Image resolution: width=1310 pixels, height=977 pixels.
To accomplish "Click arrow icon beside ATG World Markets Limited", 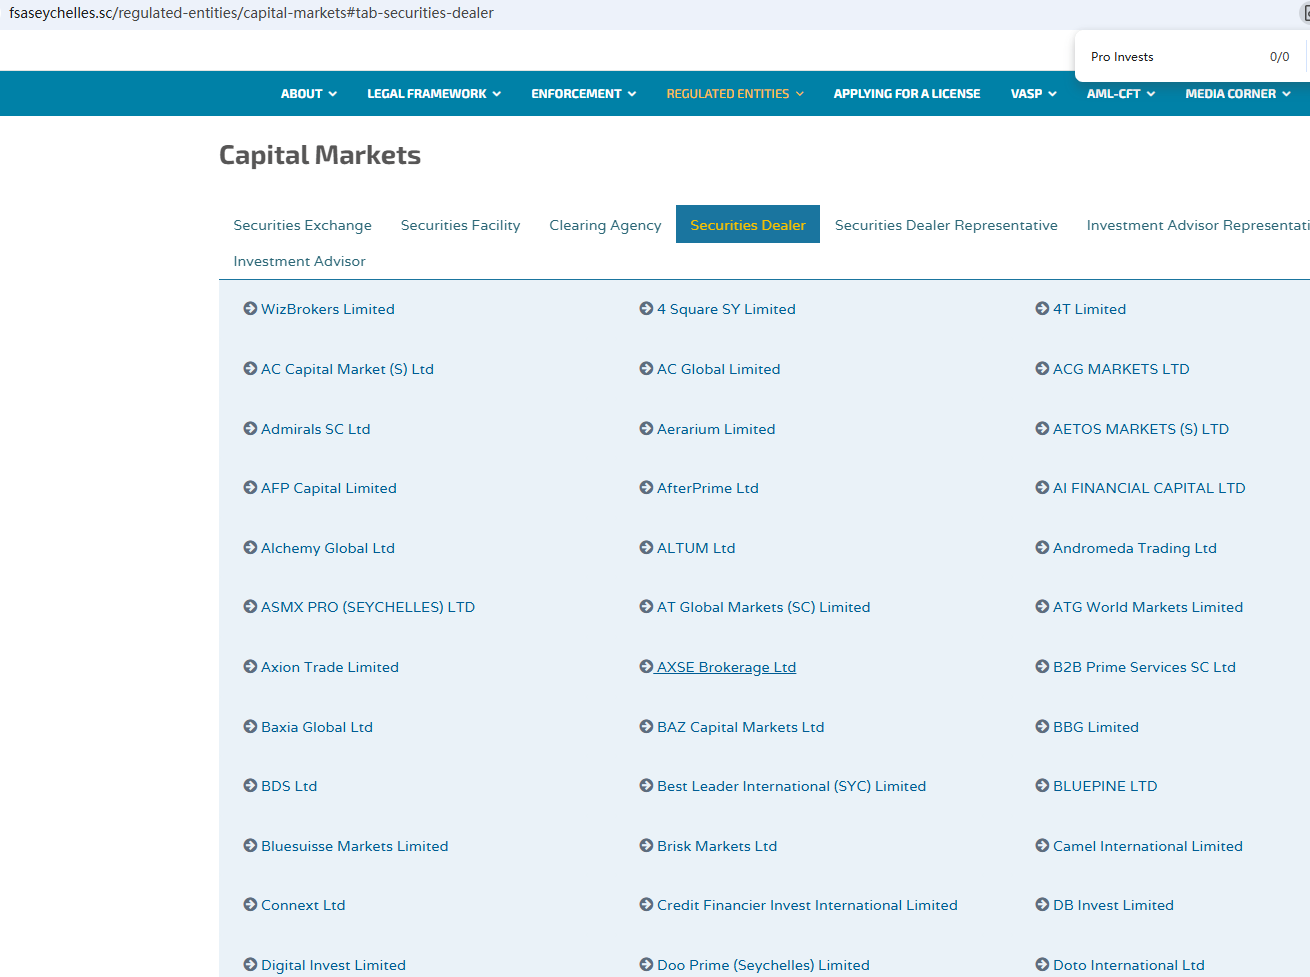I will click(x=1042, y=607).
